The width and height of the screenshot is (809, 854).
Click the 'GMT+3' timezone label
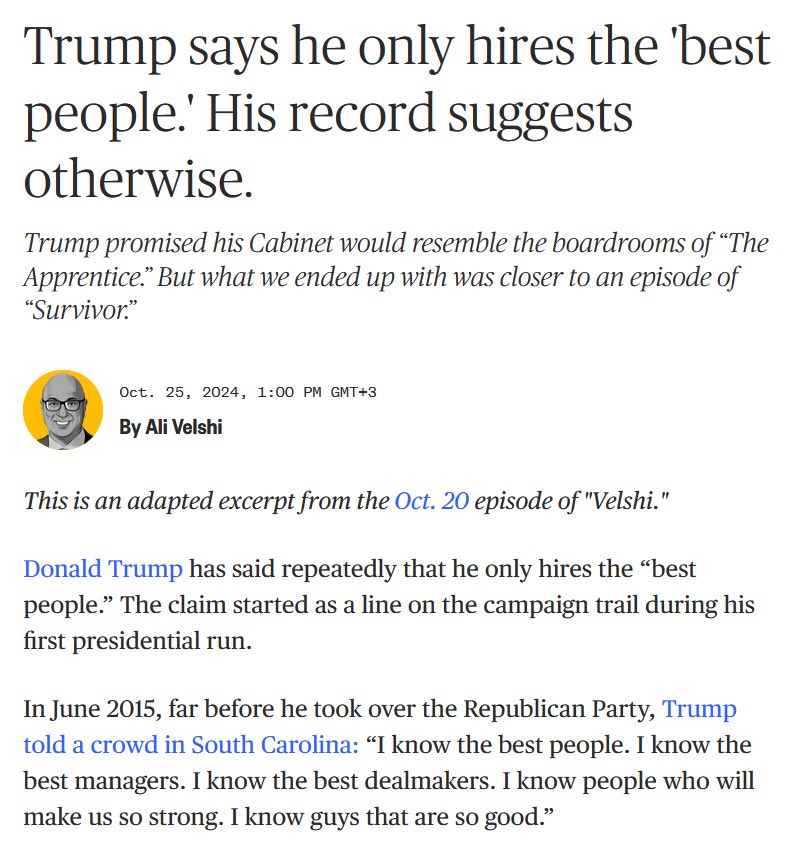354,392
